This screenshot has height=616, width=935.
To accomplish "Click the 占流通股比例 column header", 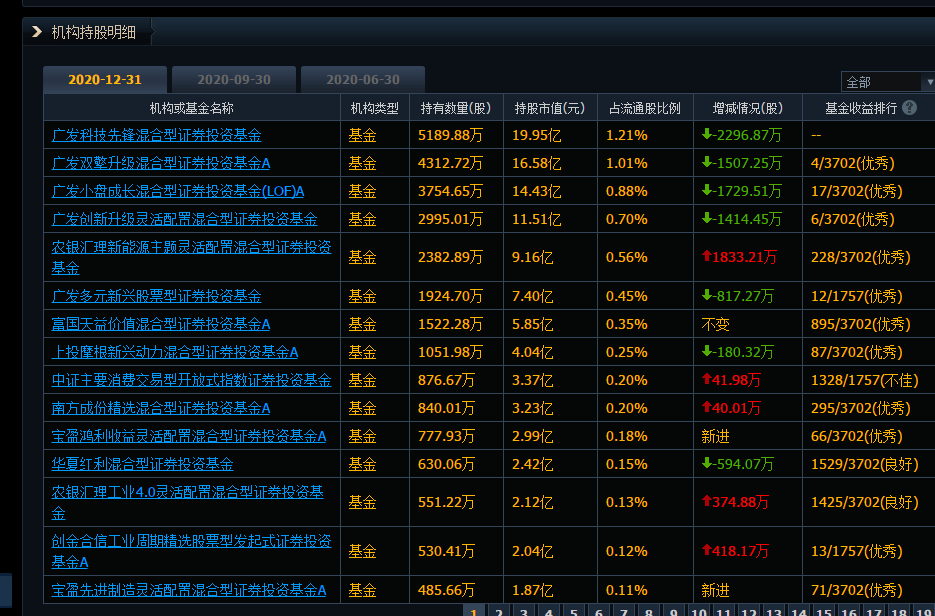I will [645, 108].
